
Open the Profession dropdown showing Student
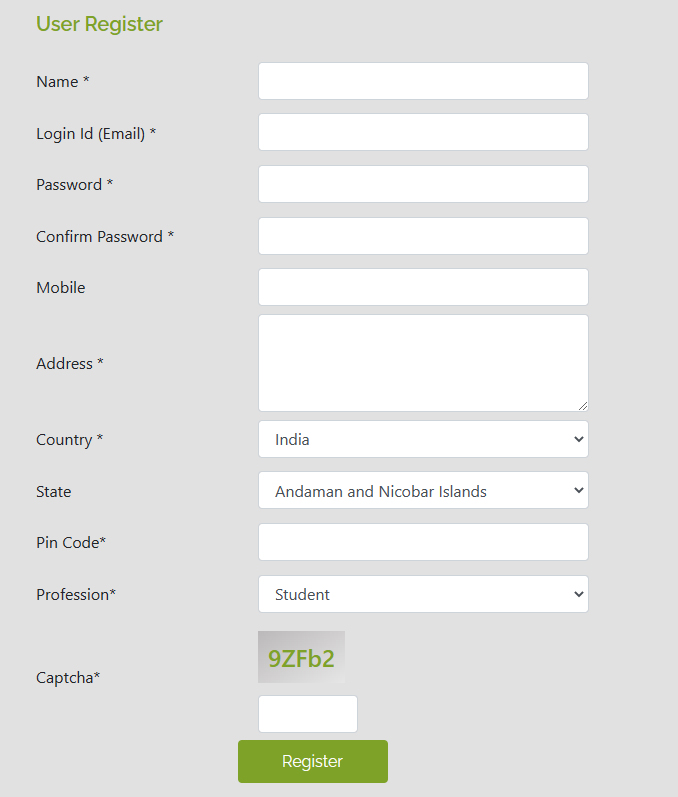point(423,594)
